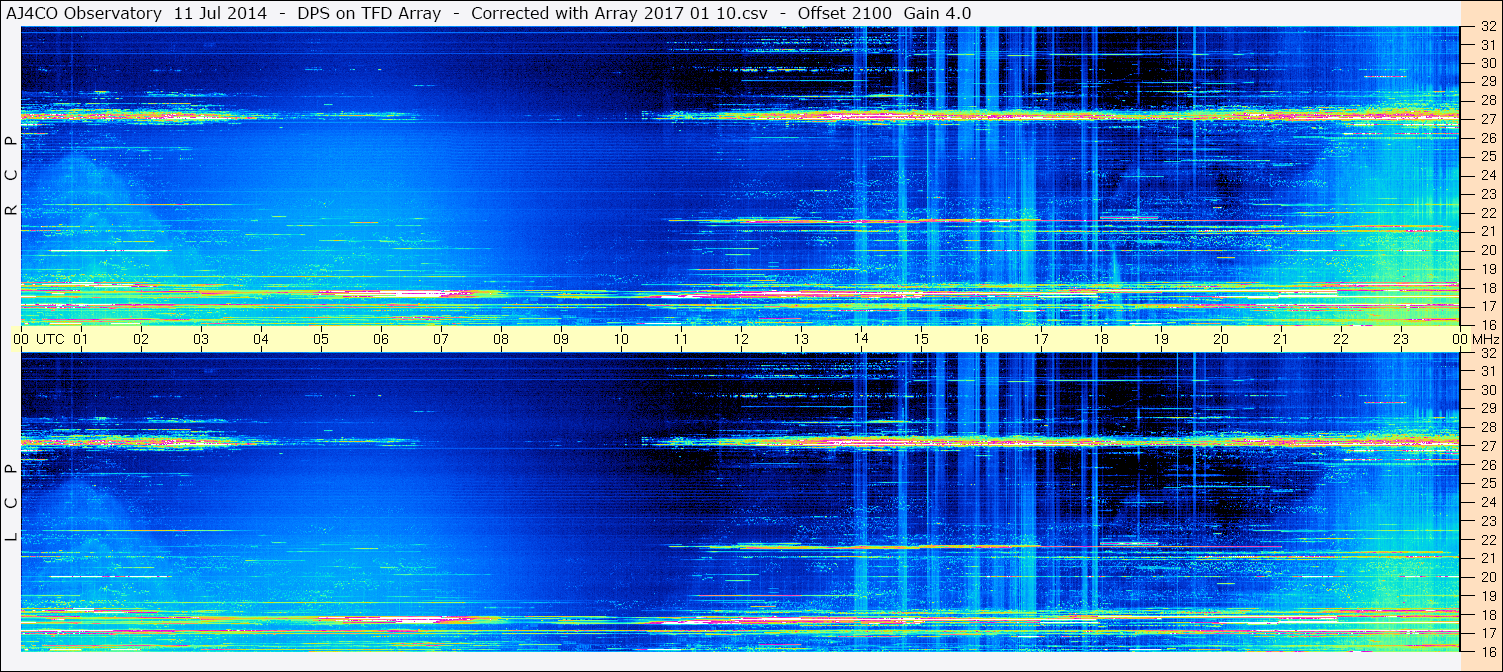Screen dimensions: 1503x672
Task: Click the 19 hour mark on UTC axis
Action: pyautogui.click(x=1161, y=339)
